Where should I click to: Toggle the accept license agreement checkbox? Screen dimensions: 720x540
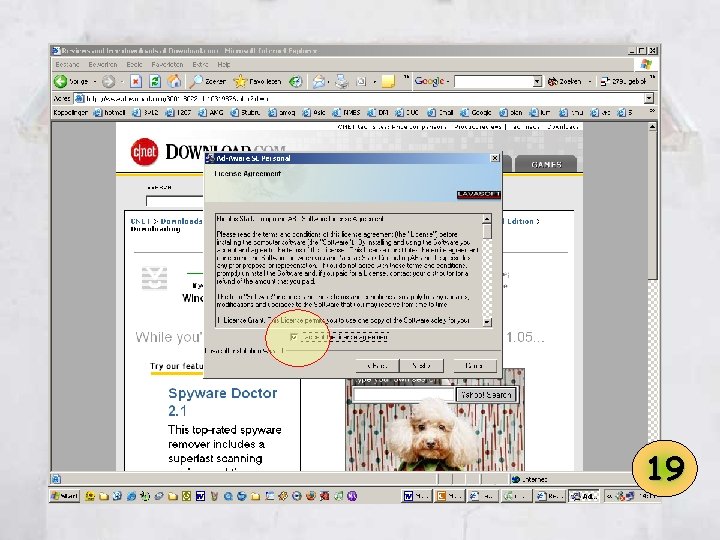click(294, 338)
